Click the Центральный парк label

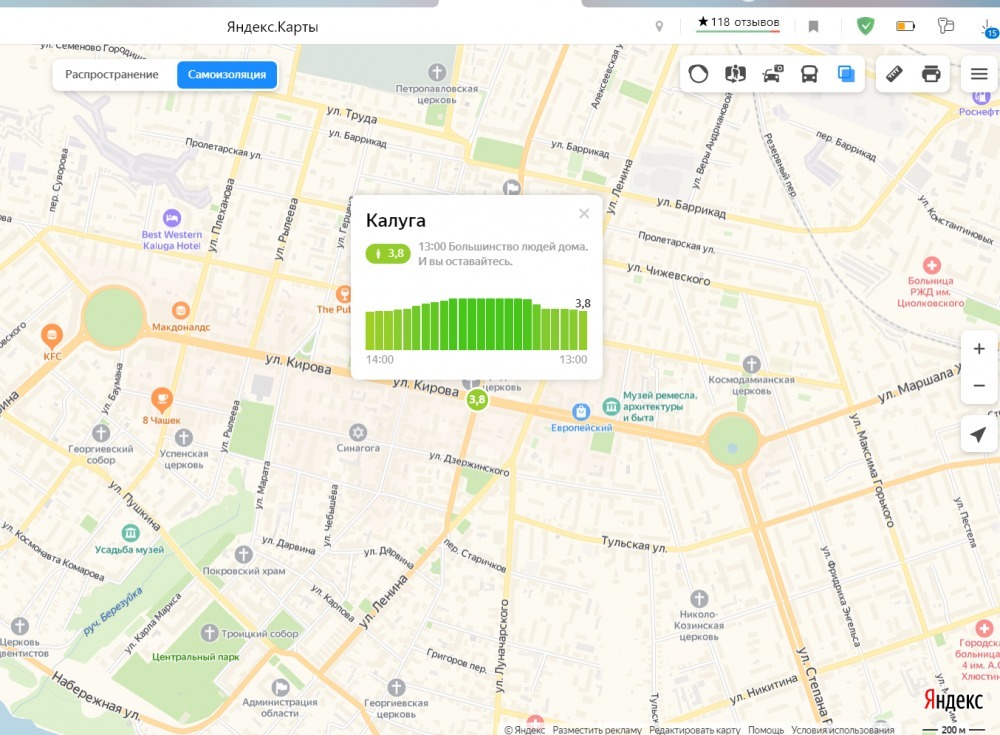click(x=196, y=657)
